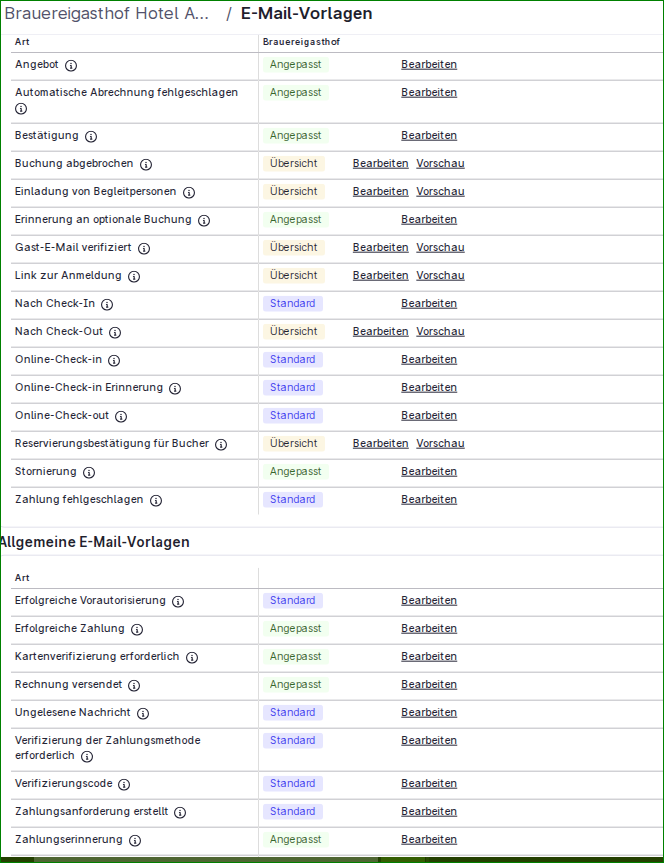Click info icon for Erinnerung an optionale Buchung

(204, 221)
